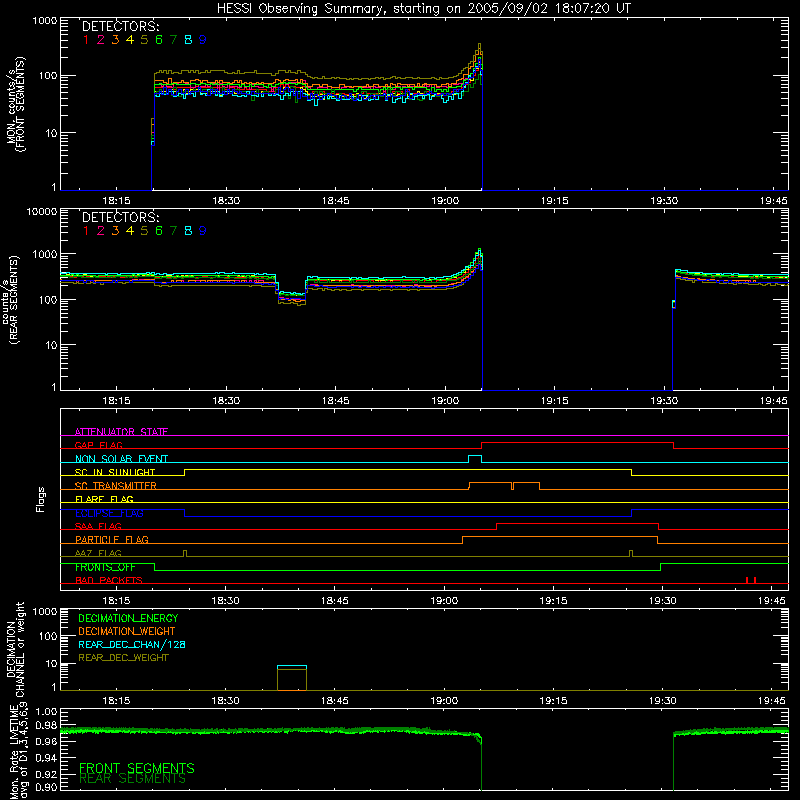
Task: Click the ATTENUATOR STATE flag label
Action: coord(121,432)
